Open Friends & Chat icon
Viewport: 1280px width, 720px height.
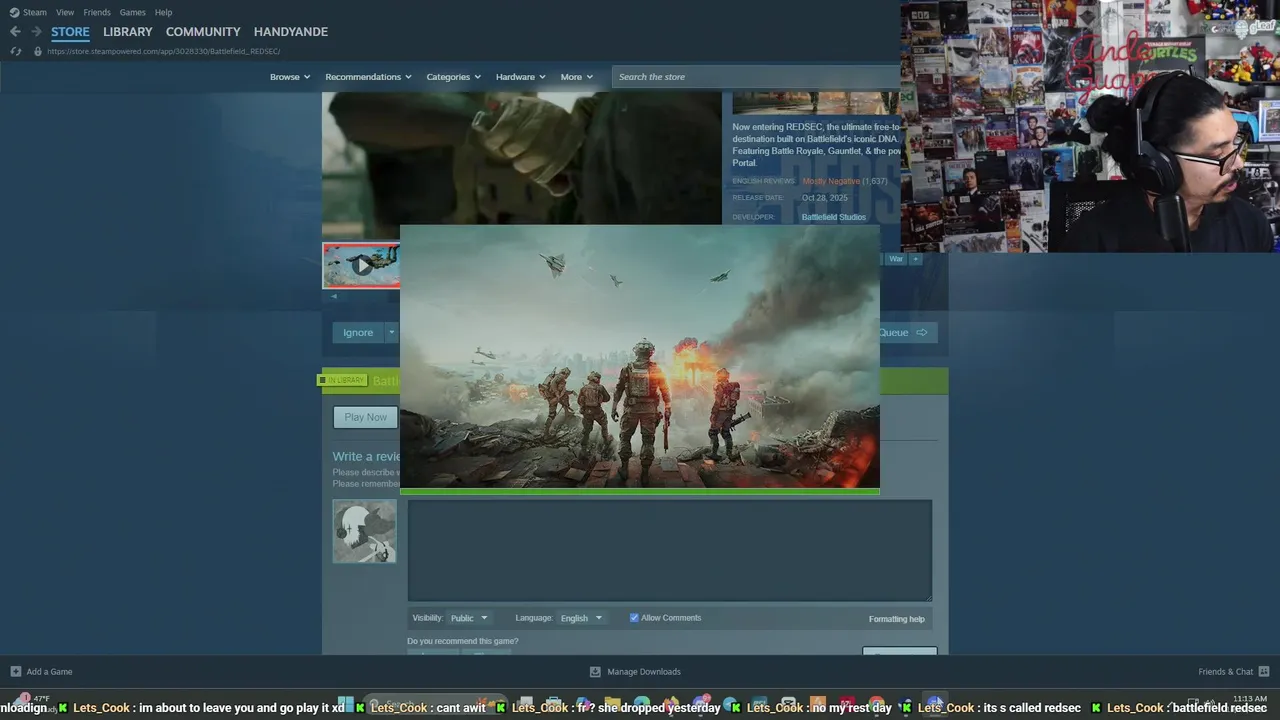(x=1264, y=671)
